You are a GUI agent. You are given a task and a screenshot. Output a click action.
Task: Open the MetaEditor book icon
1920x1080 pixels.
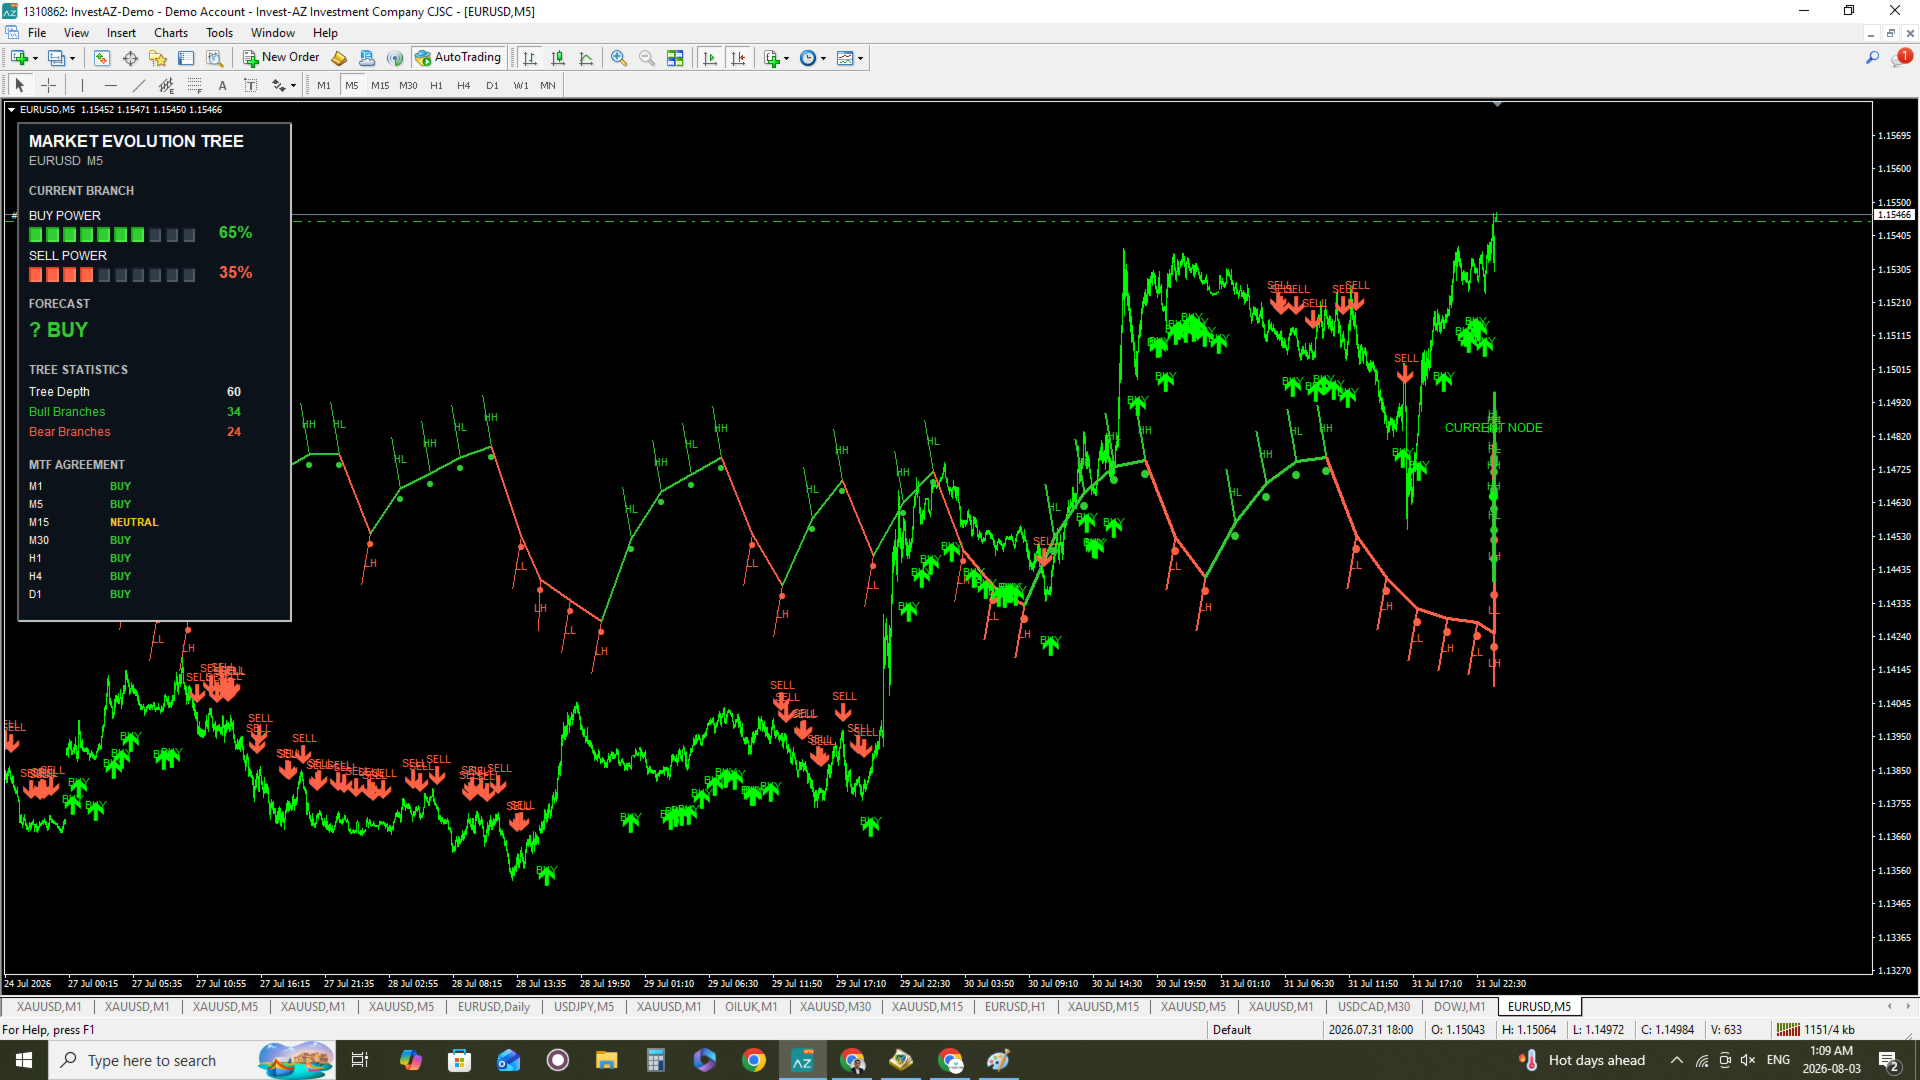[x=339, y=58]
